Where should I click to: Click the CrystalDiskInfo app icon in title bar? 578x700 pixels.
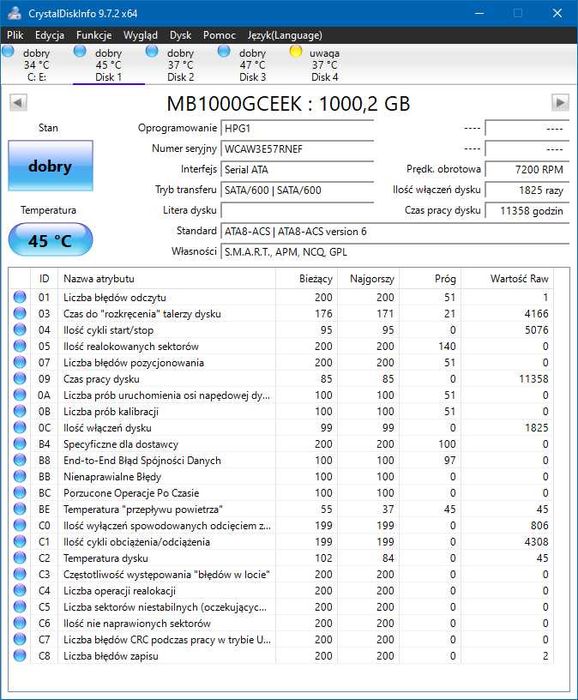point(13,12)
